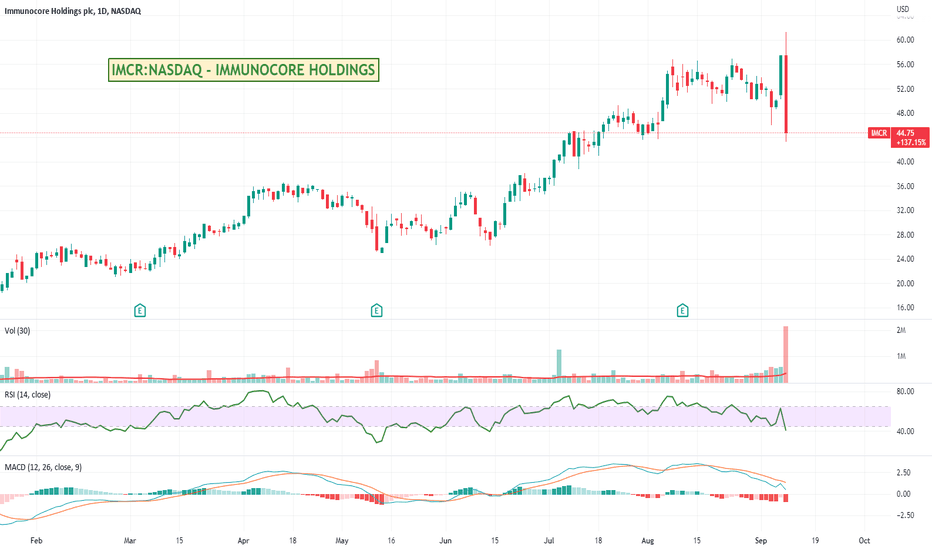This screenshot has width=932, height=550.
Task: Click the 60.00 price axis label
Action: tap(905, 40)
